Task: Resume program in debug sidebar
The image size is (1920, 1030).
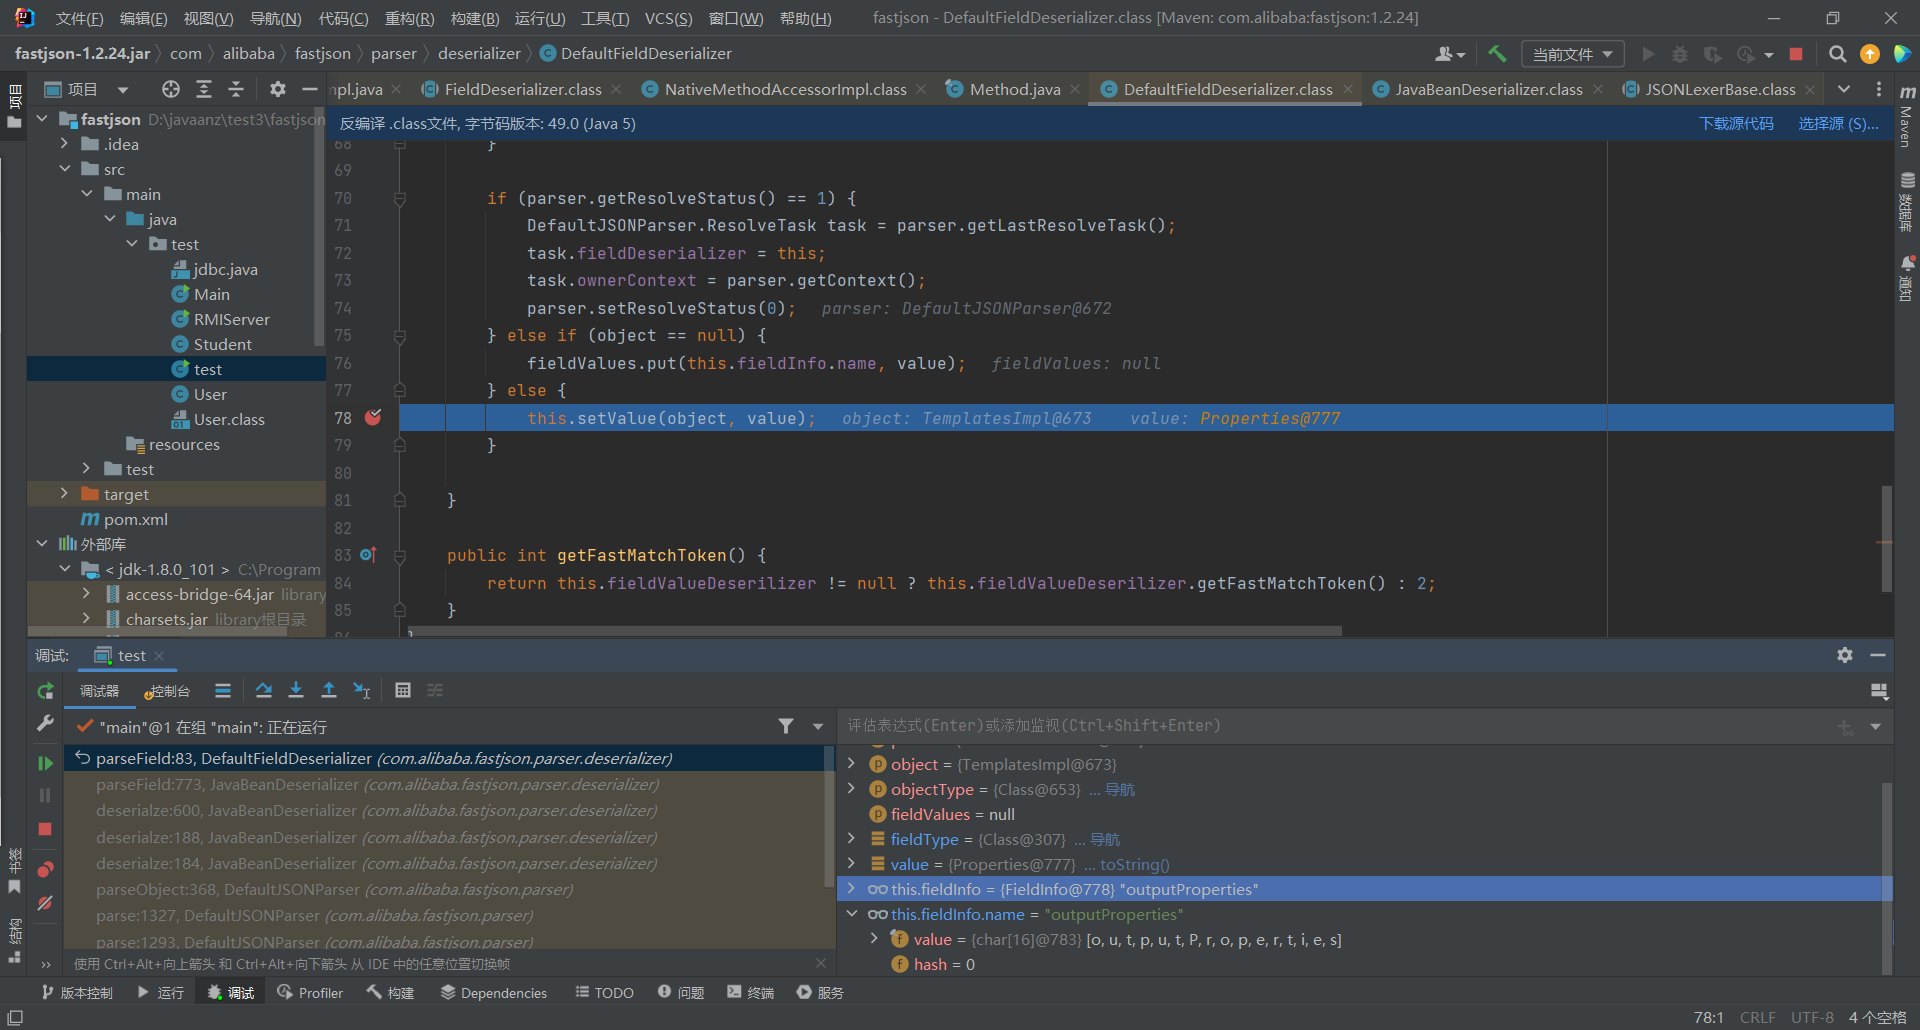Action: (x=45, y=763)
